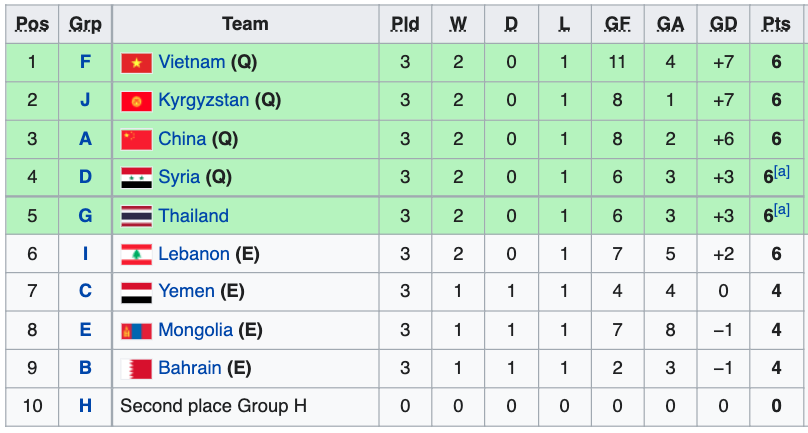Open the Kyrgyzstan team link
Viewport: 808px width, 433px height.
click(204, 101)
